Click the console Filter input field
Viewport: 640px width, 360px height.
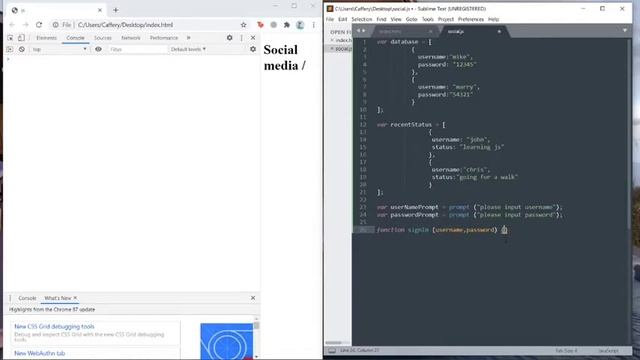[x=137, y=49]
